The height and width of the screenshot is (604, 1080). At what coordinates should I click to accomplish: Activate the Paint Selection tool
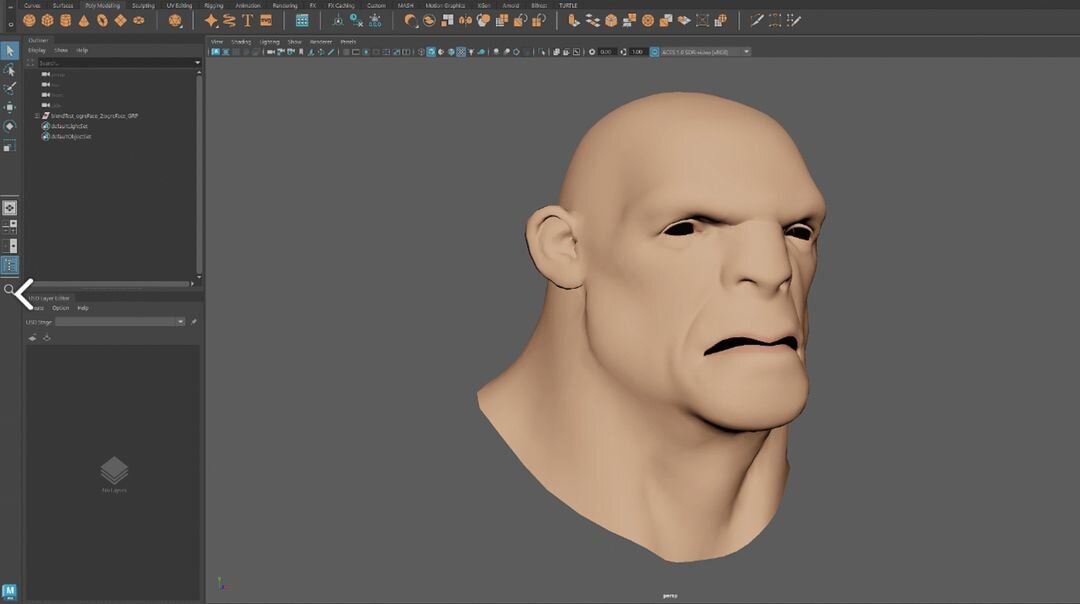coord(10,85)
